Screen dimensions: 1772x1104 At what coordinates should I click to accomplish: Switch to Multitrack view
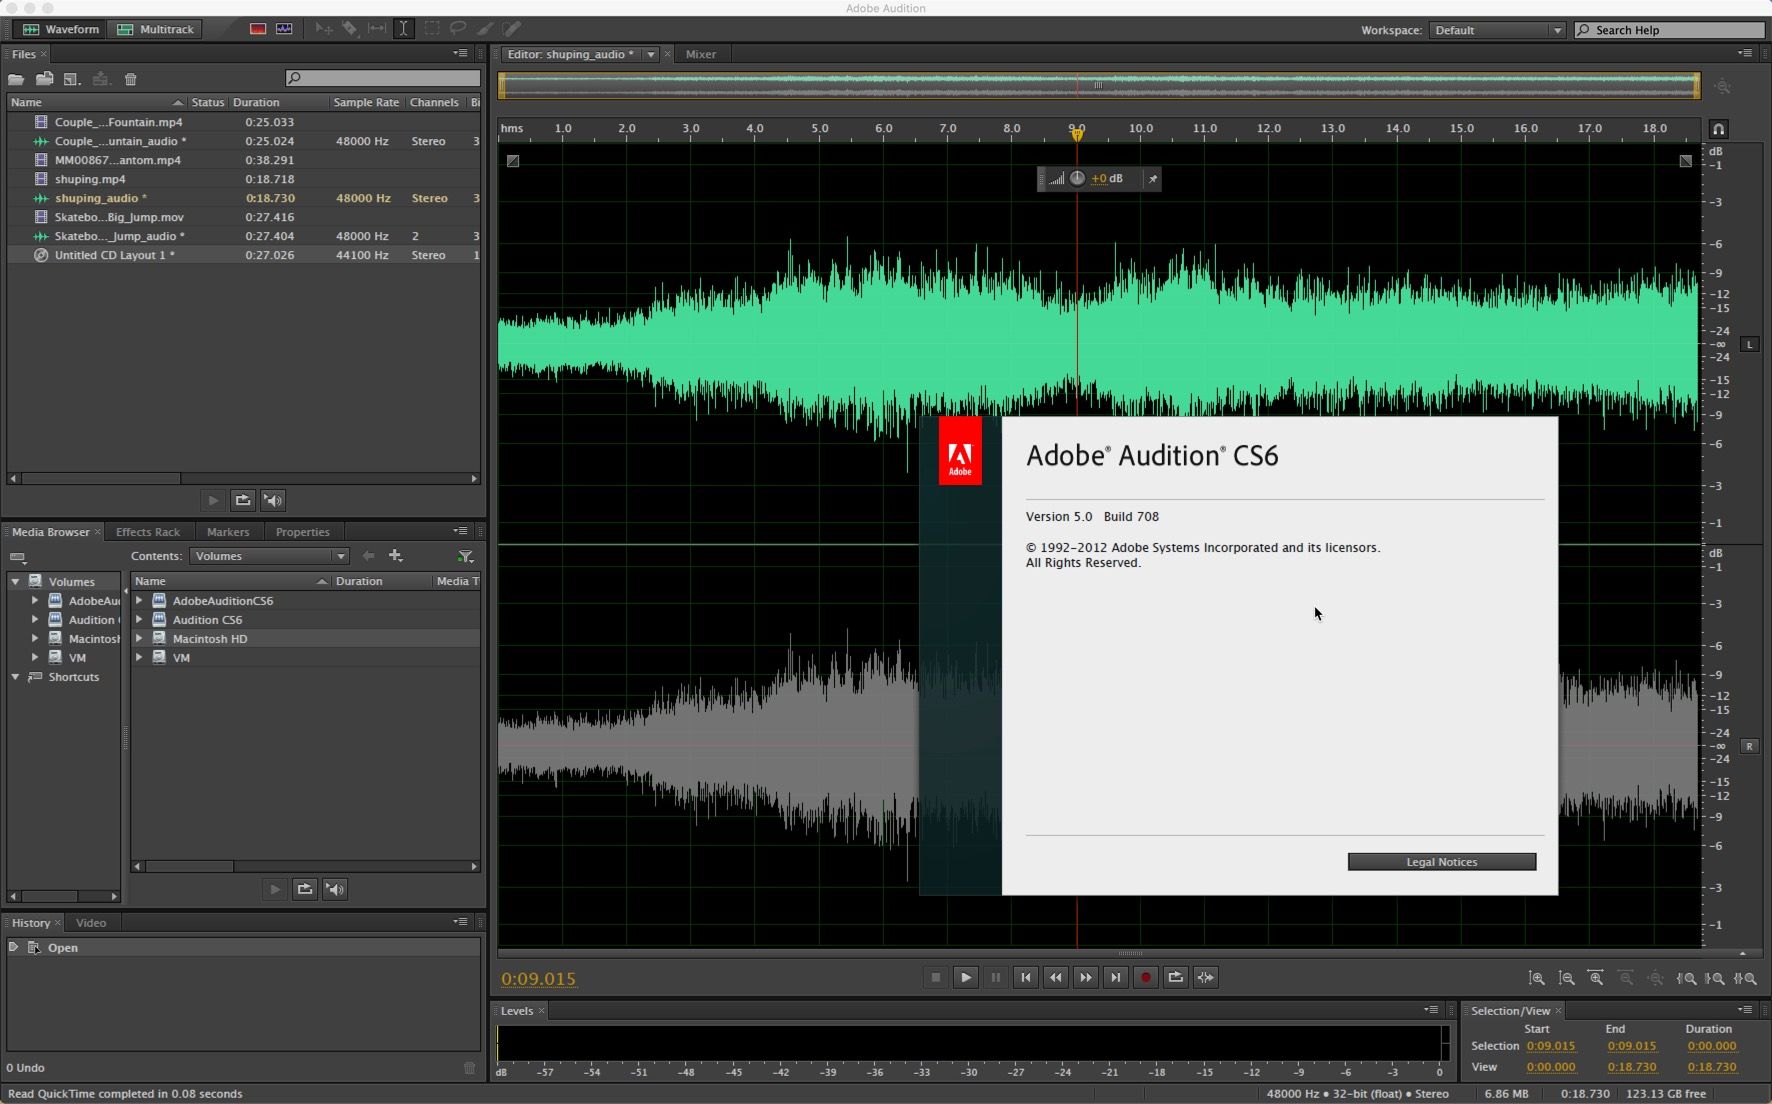click(155, 29)
